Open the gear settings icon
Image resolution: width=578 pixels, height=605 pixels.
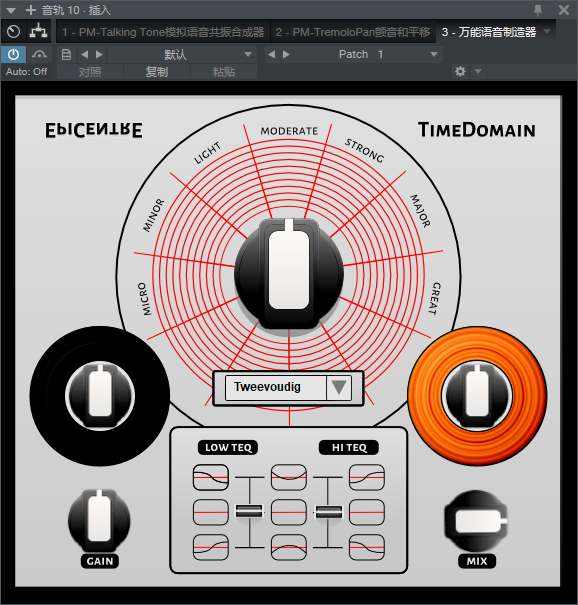click(x=460, y=71)
